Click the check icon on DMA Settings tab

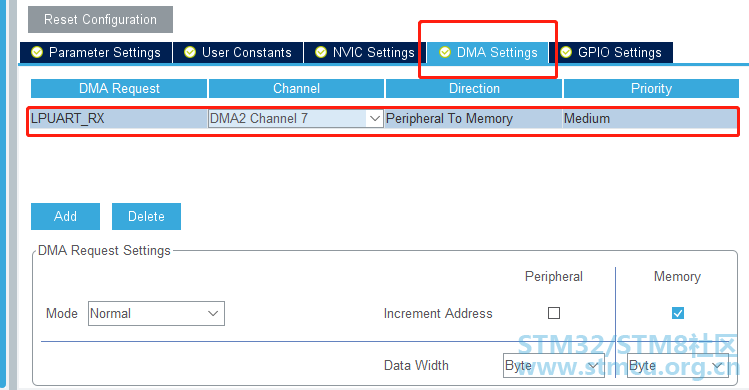click(445, 52)
